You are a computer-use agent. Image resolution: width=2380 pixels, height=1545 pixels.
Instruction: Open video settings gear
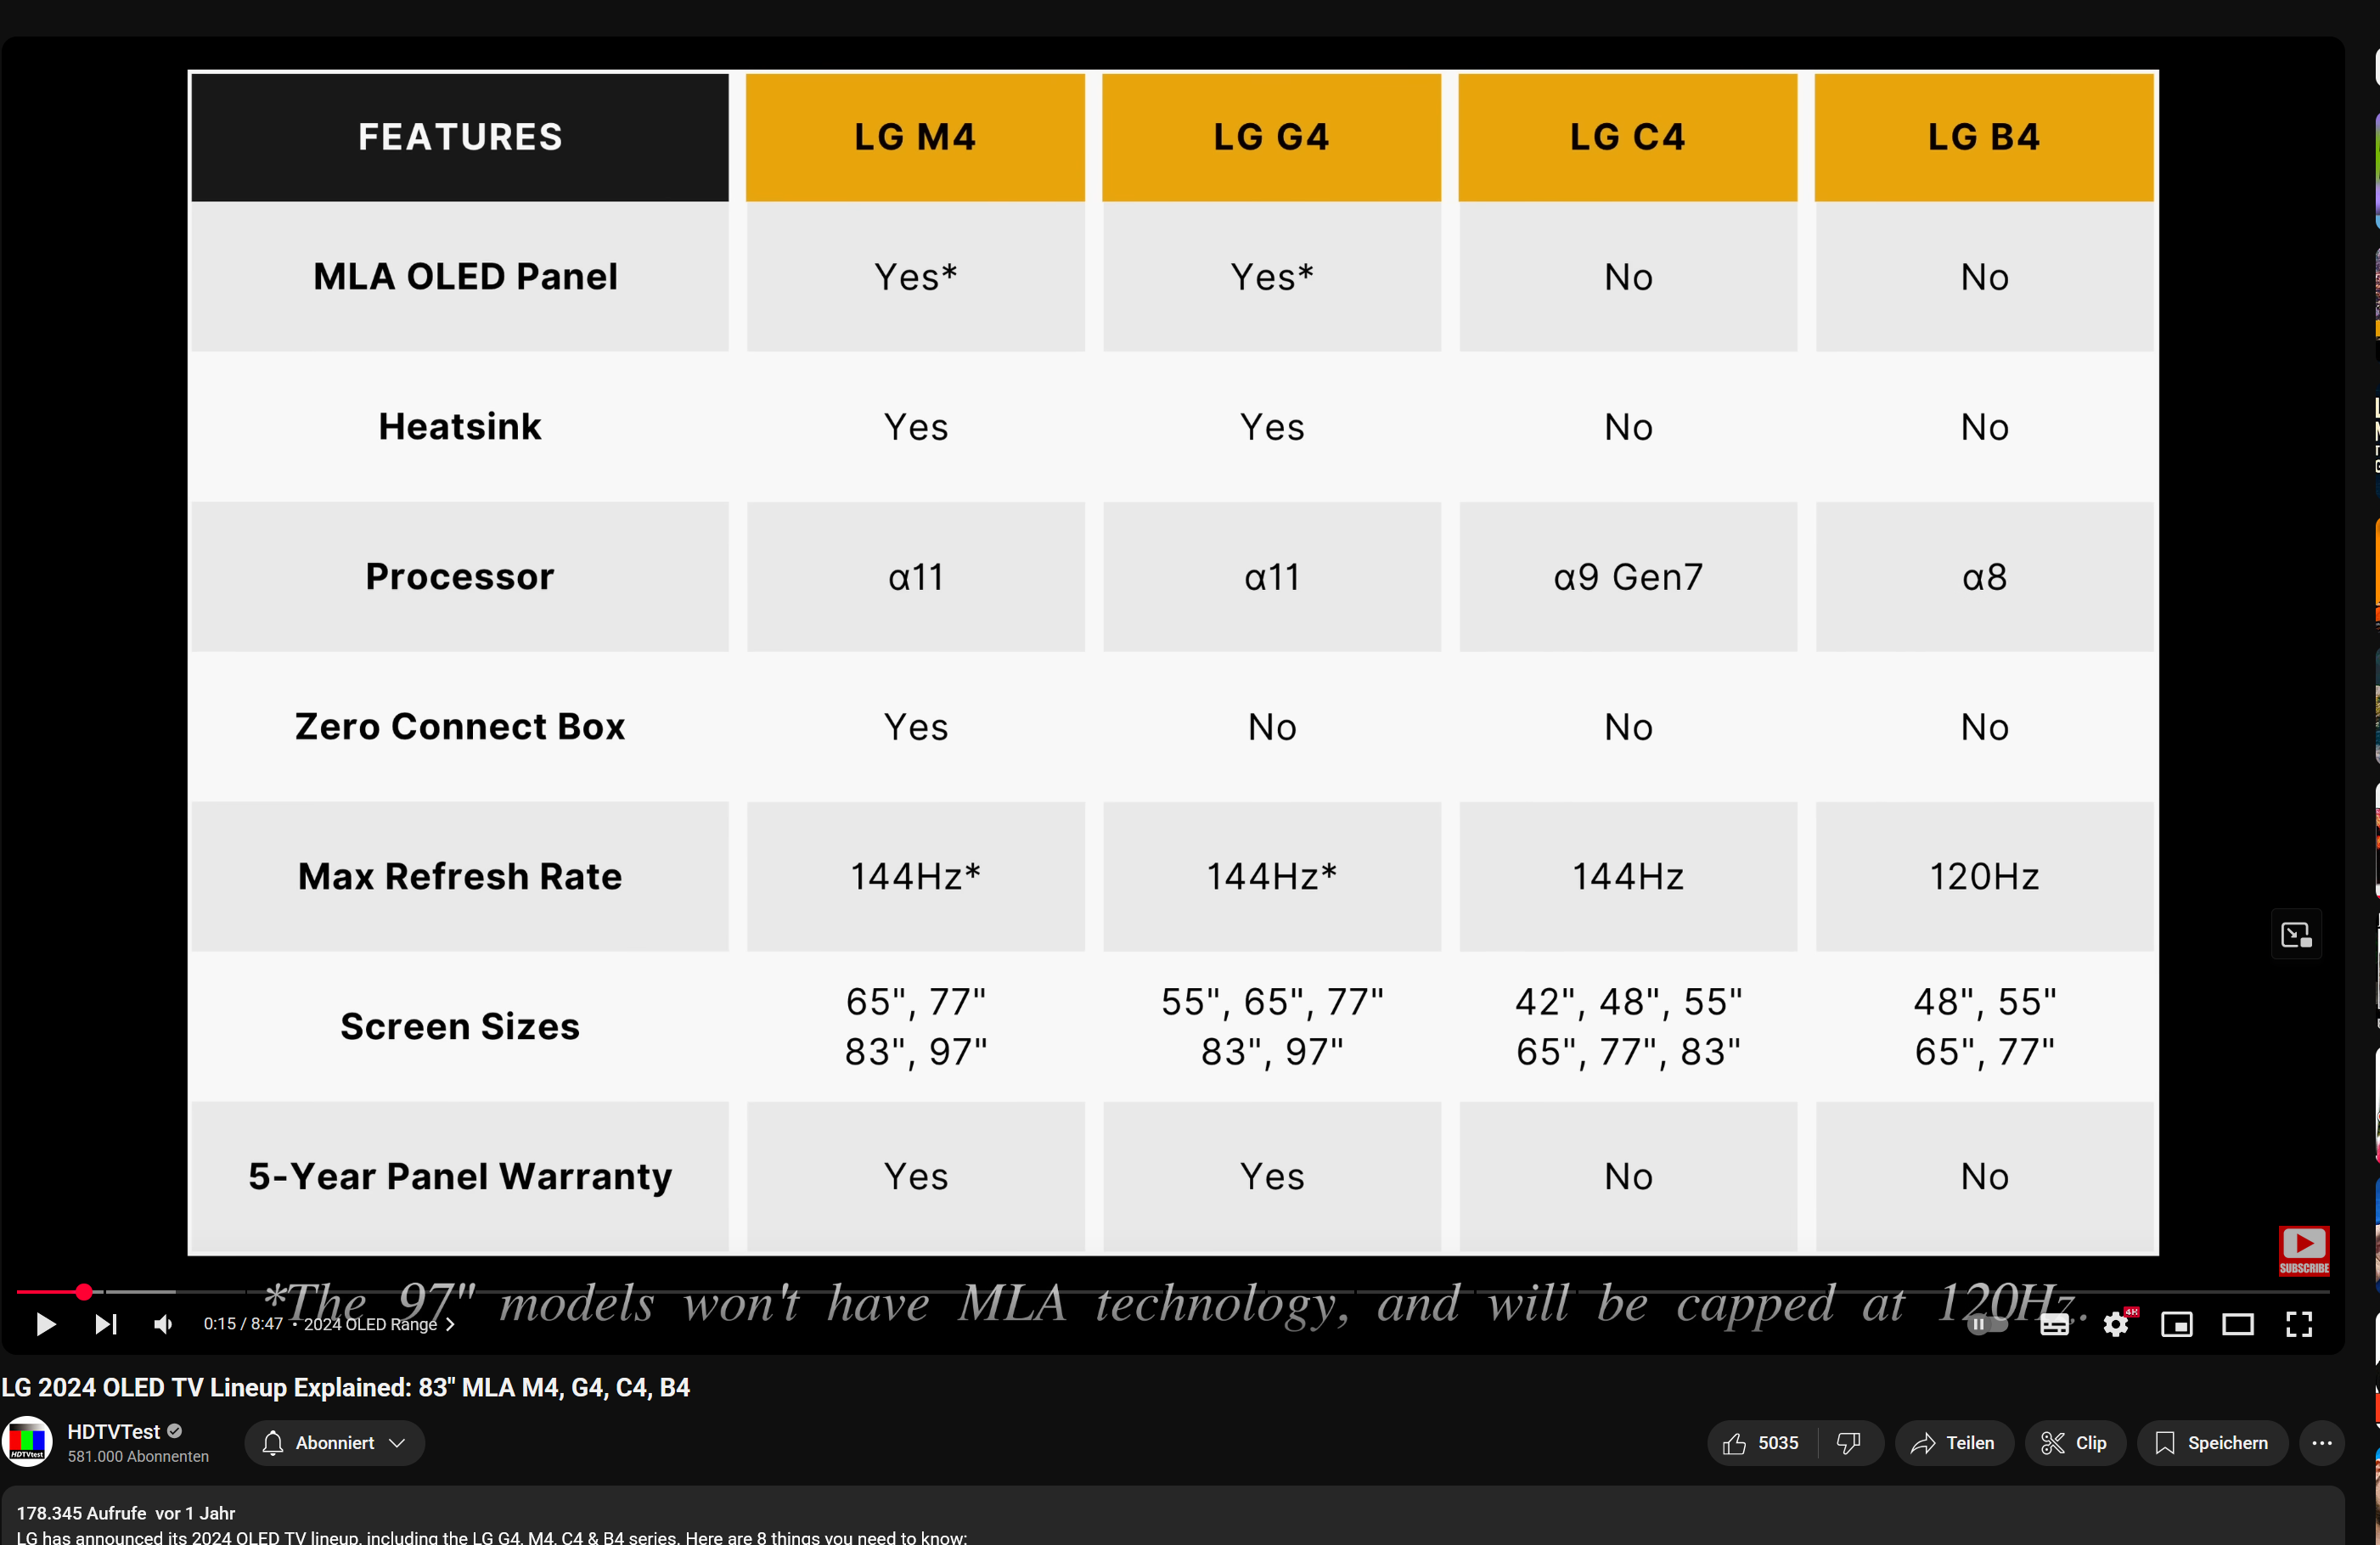pos(2116,1325)
